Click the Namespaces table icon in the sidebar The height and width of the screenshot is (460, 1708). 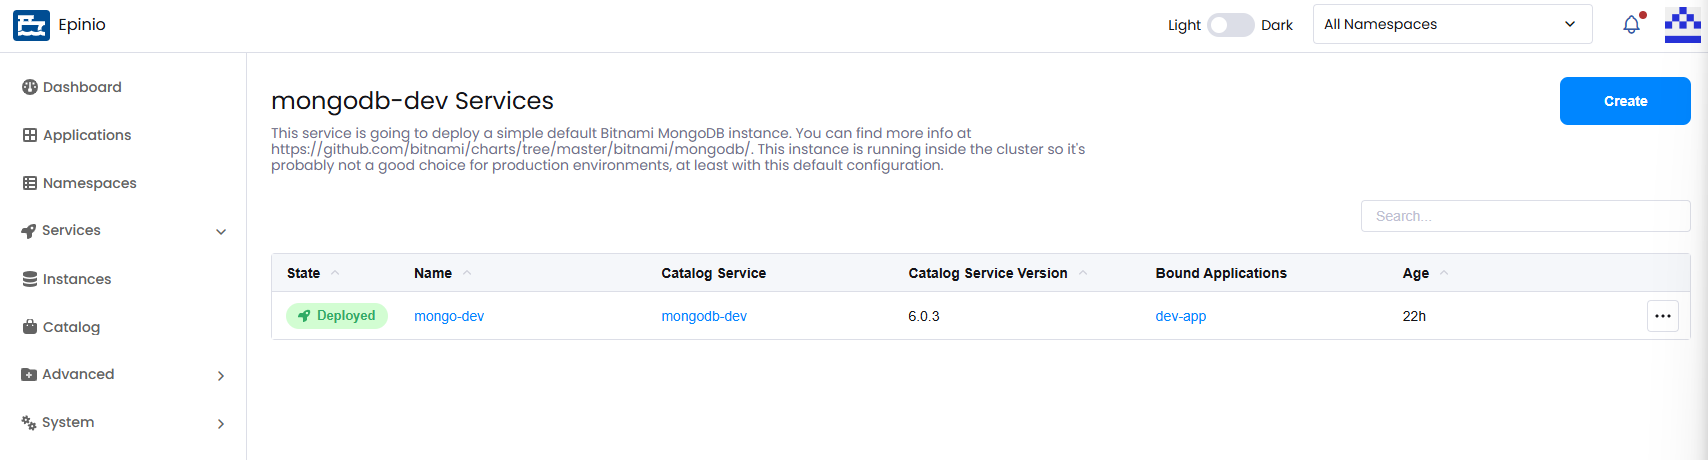point(30,183)
